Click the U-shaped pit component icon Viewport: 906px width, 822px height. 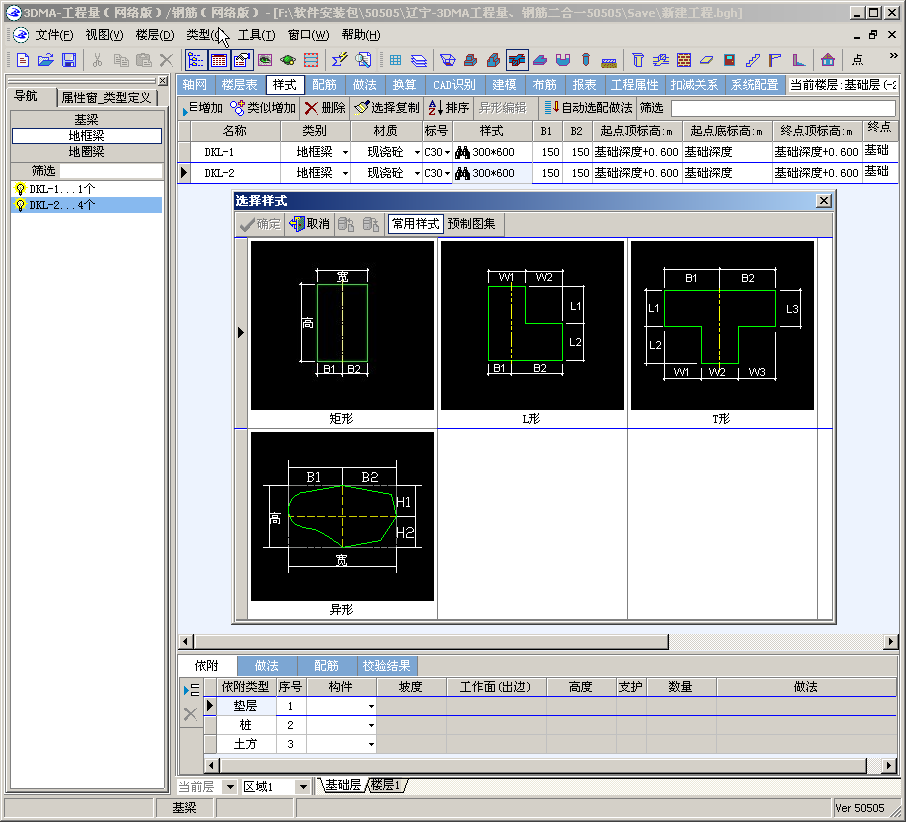(x=563, y=60)
